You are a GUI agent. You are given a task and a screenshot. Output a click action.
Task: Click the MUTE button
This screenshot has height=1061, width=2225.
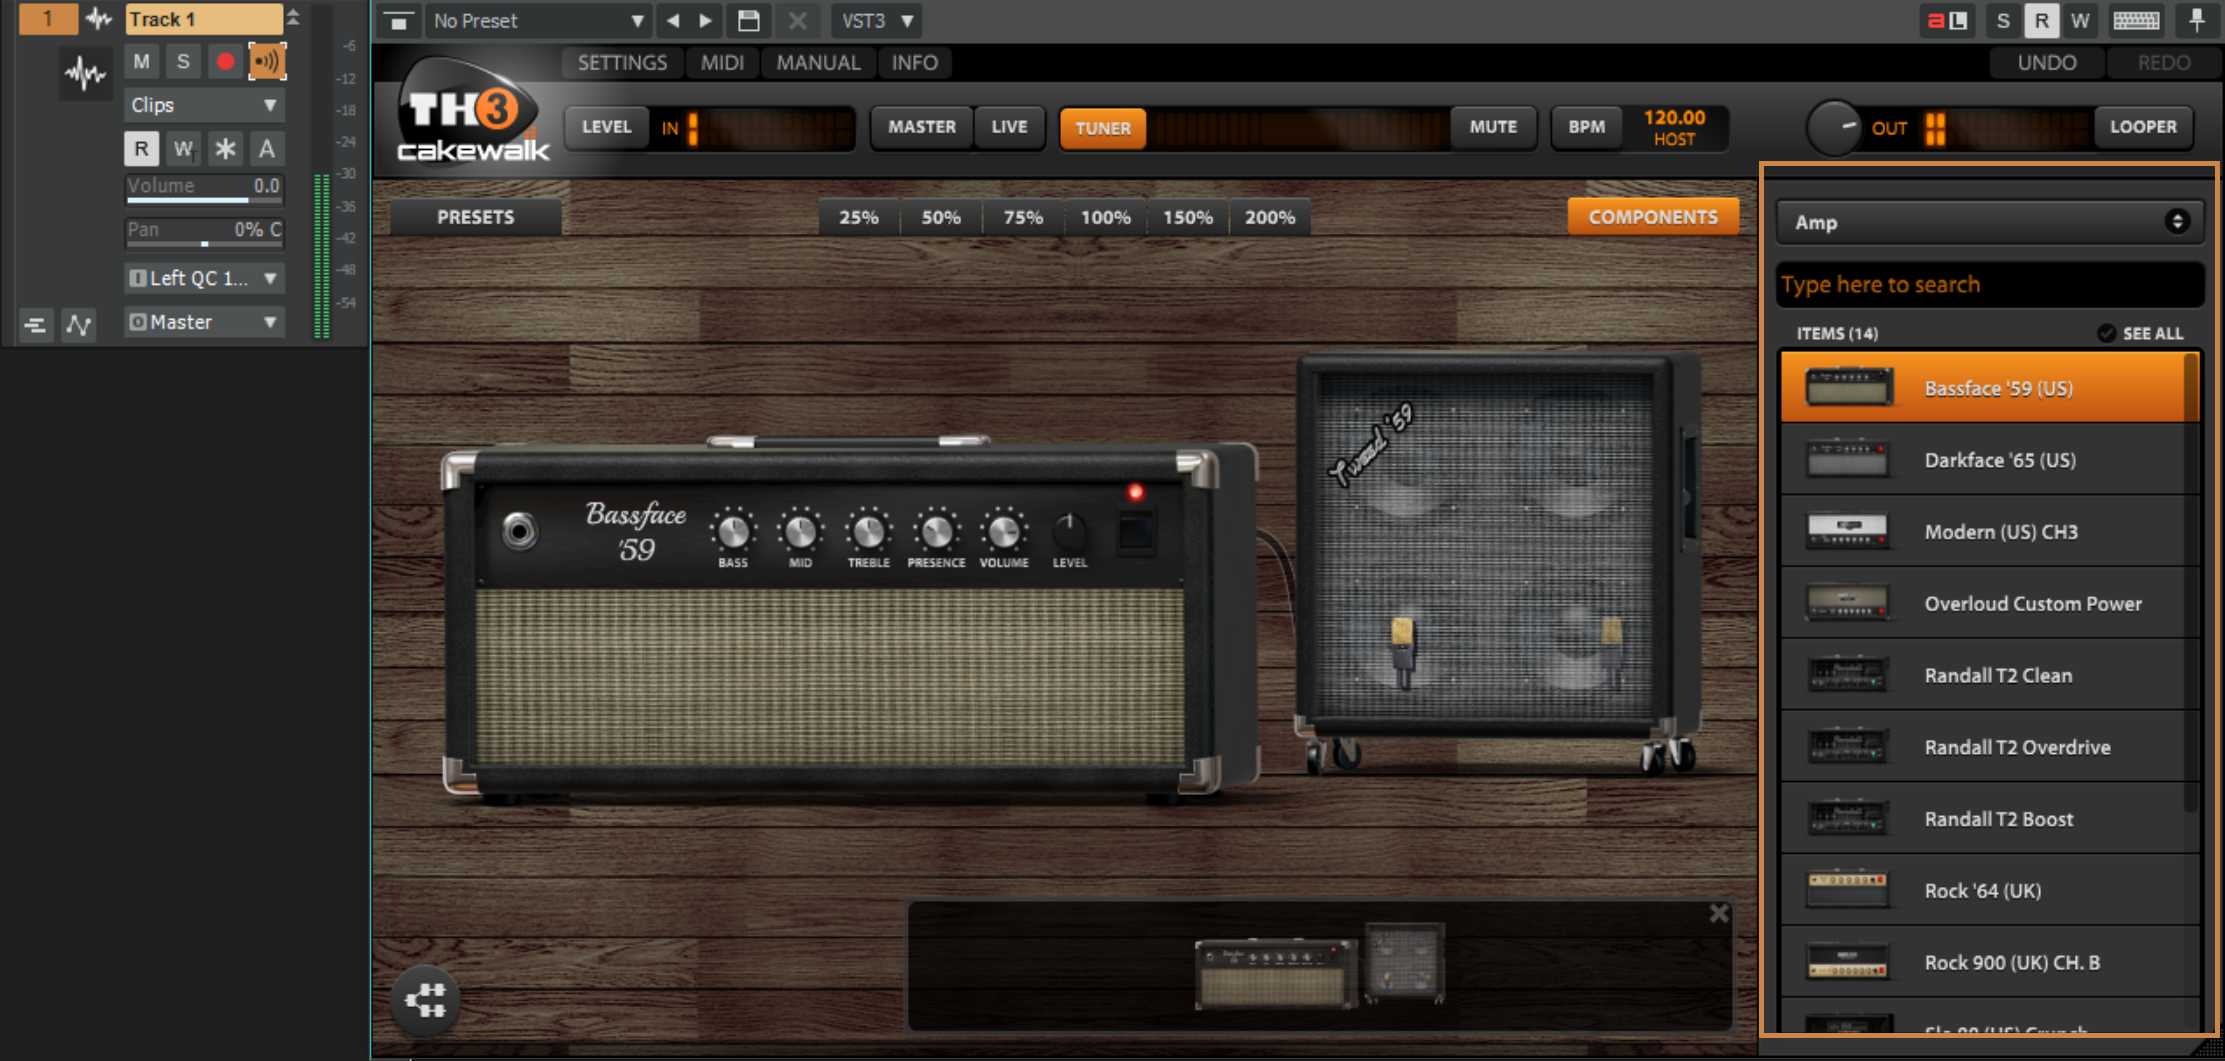pos(1493,127)
